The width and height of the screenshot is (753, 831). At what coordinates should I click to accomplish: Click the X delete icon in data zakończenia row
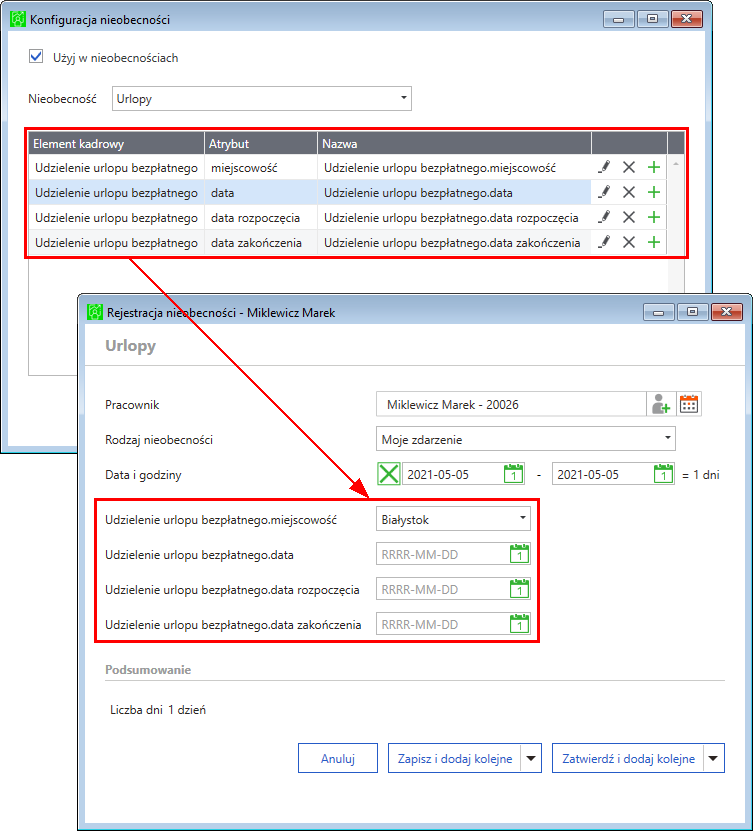[629, 241]
